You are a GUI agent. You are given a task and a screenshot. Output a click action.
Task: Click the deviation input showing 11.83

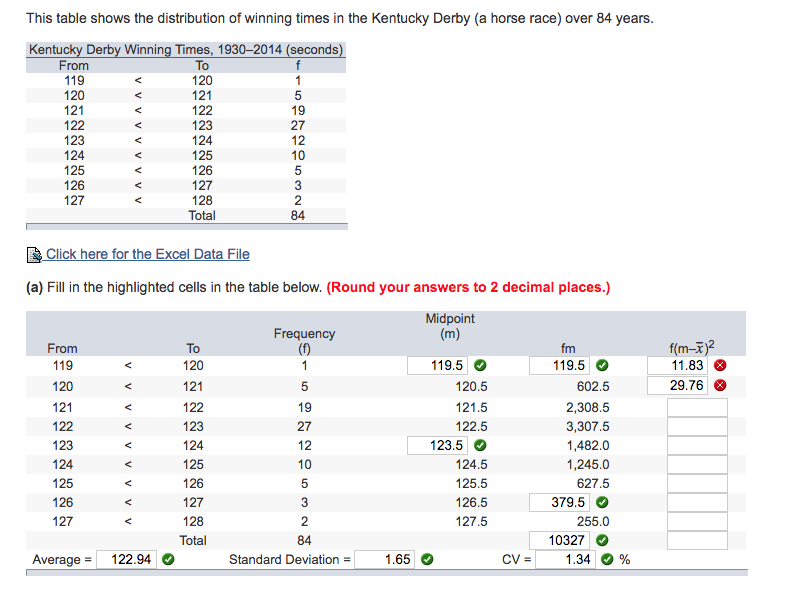click(677, 365)
